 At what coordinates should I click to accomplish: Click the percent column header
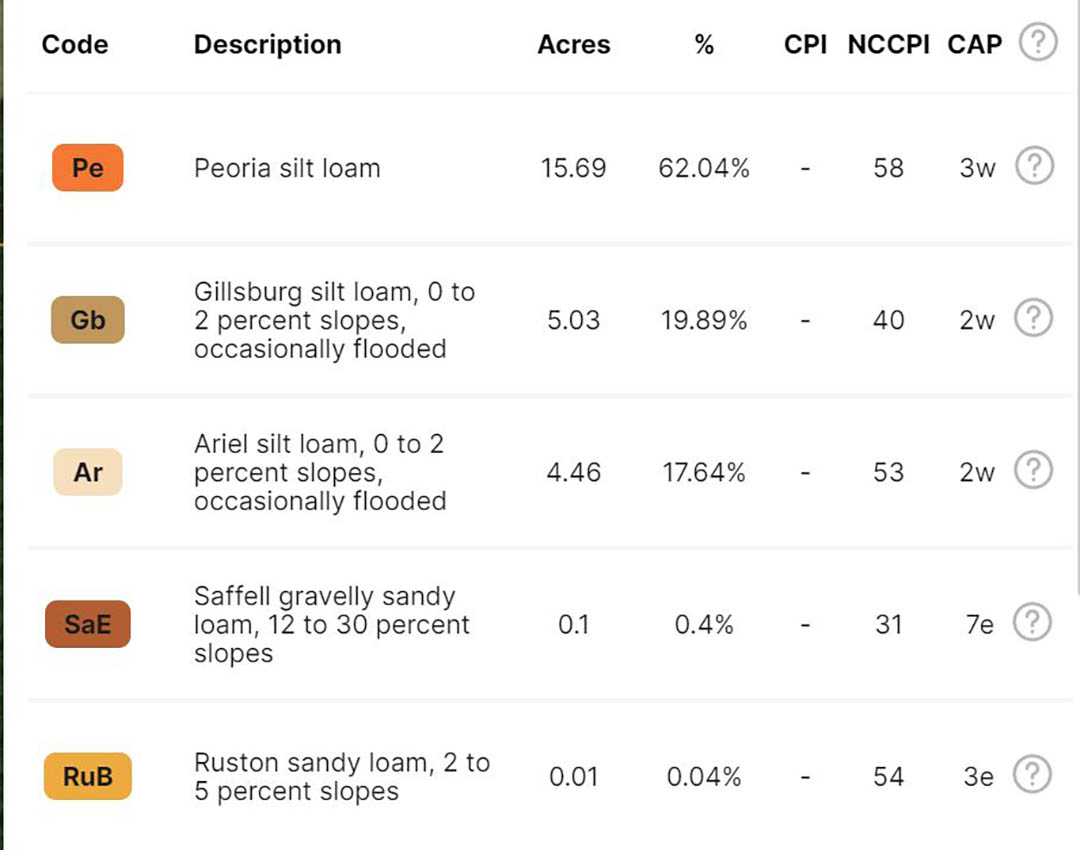coord(704,45)
